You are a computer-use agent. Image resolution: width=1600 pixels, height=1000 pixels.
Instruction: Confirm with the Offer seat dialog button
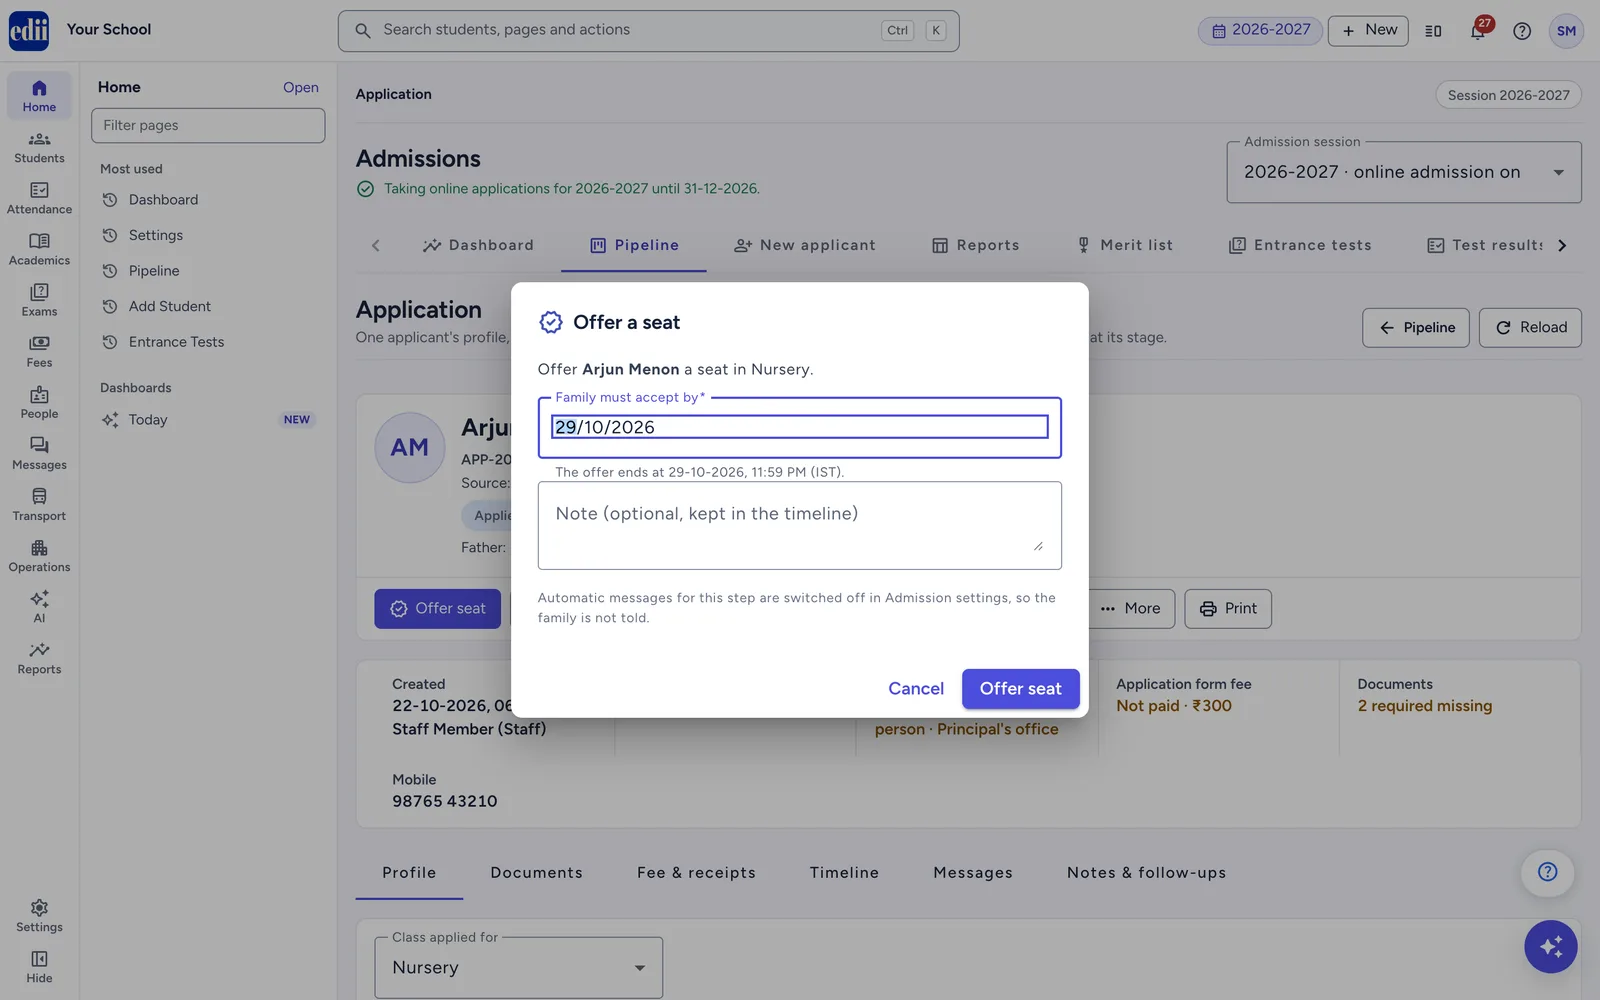1020,688
